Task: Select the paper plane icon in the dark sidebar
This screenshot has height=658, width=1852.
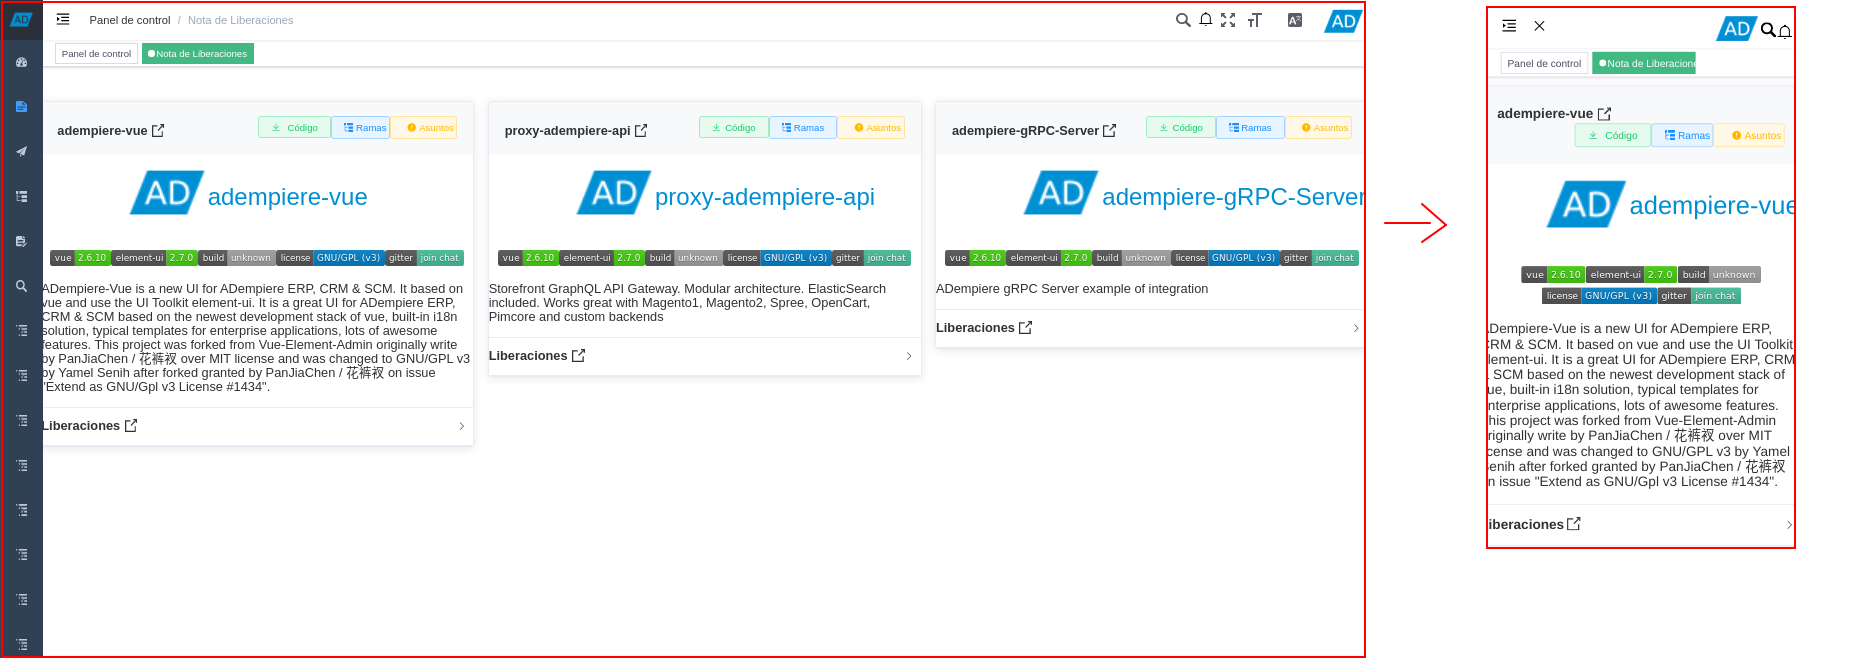Action: (x=21, y=152)
